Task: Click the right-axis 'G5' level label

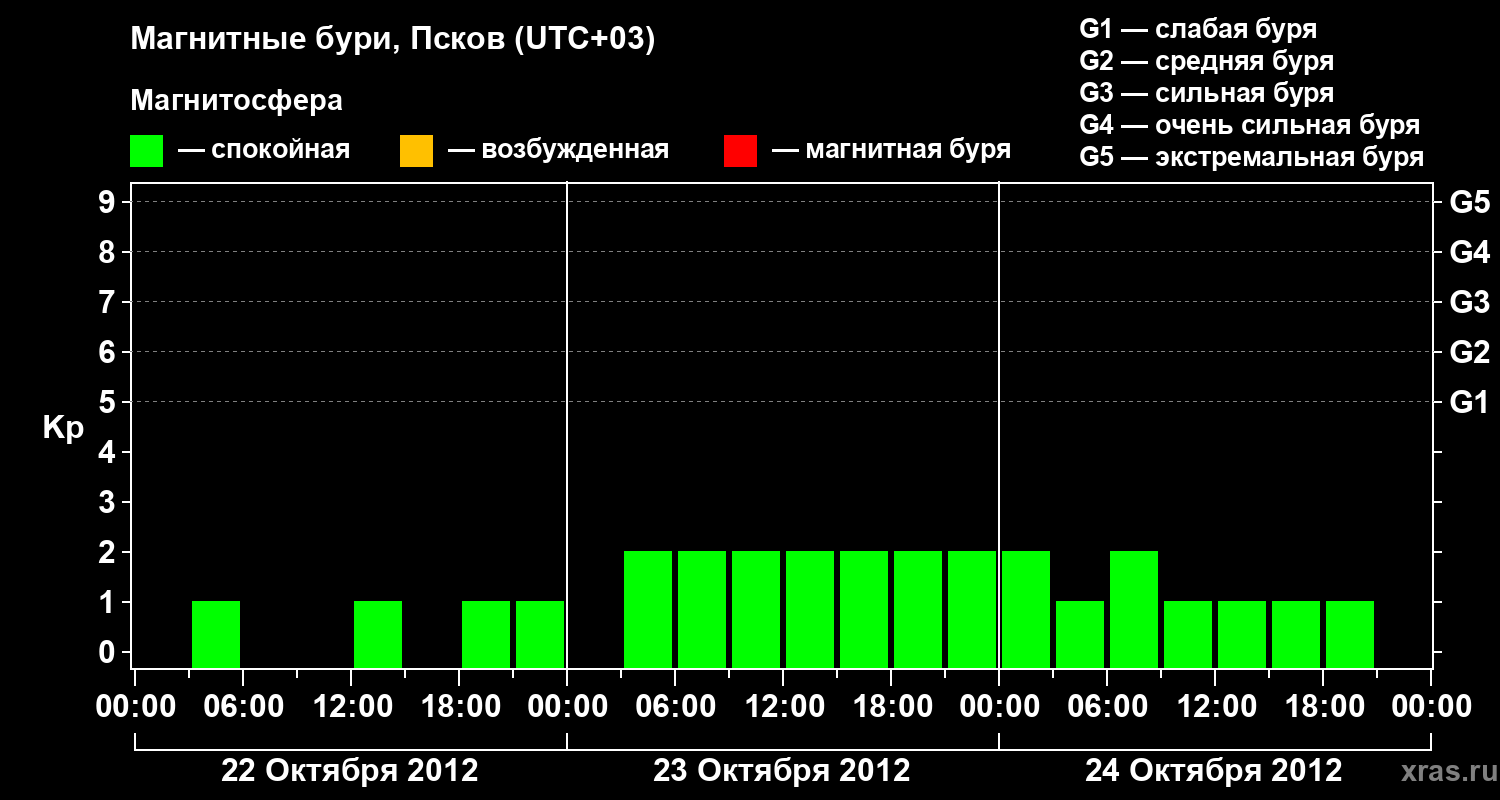Action: [1469, 202]
